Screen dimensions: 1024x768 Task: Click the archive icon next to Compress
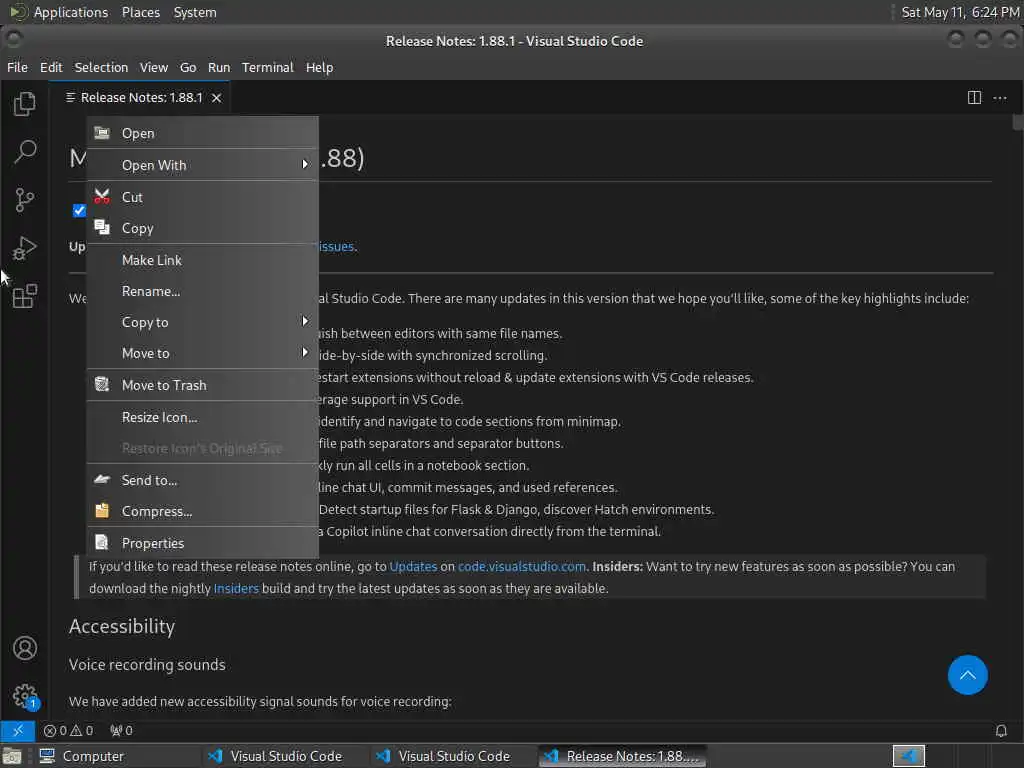click(102, 510)
